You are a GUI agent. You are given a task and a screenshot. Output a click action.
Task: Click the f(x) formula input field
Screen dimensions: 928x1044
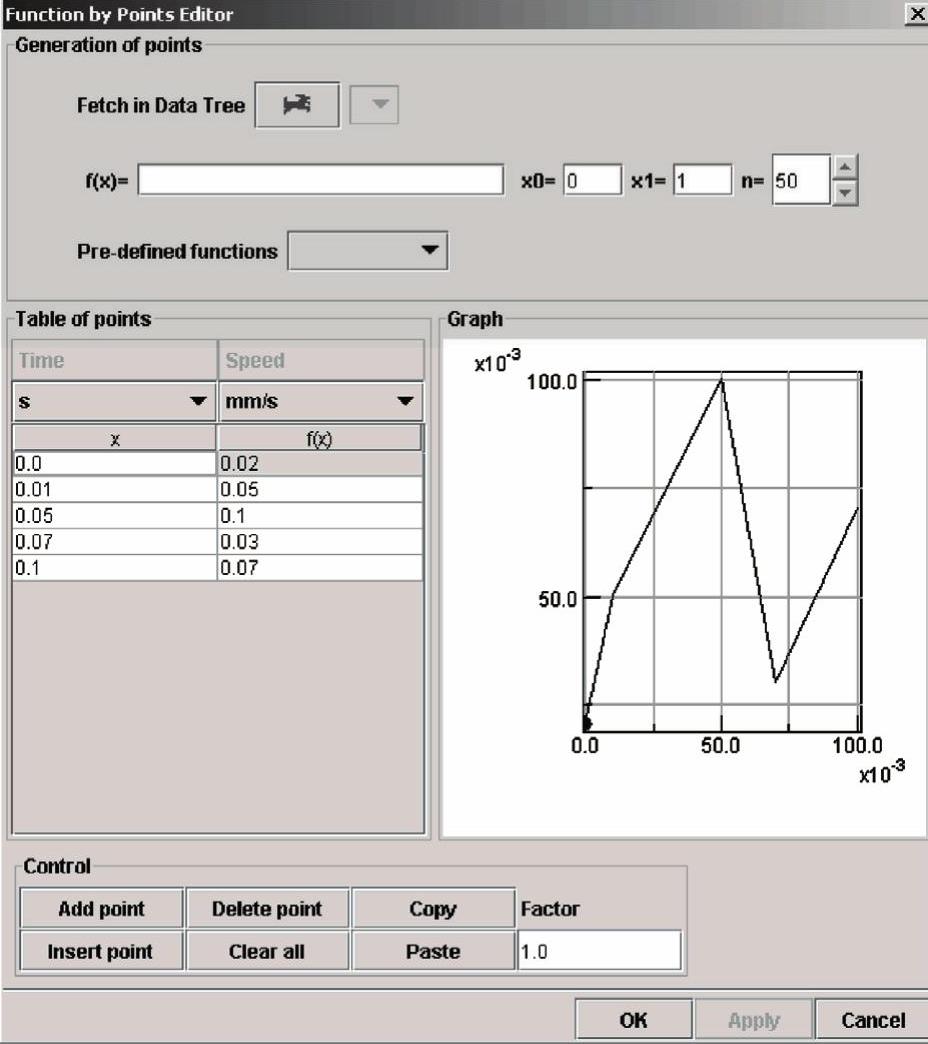[x=320, y=180]
